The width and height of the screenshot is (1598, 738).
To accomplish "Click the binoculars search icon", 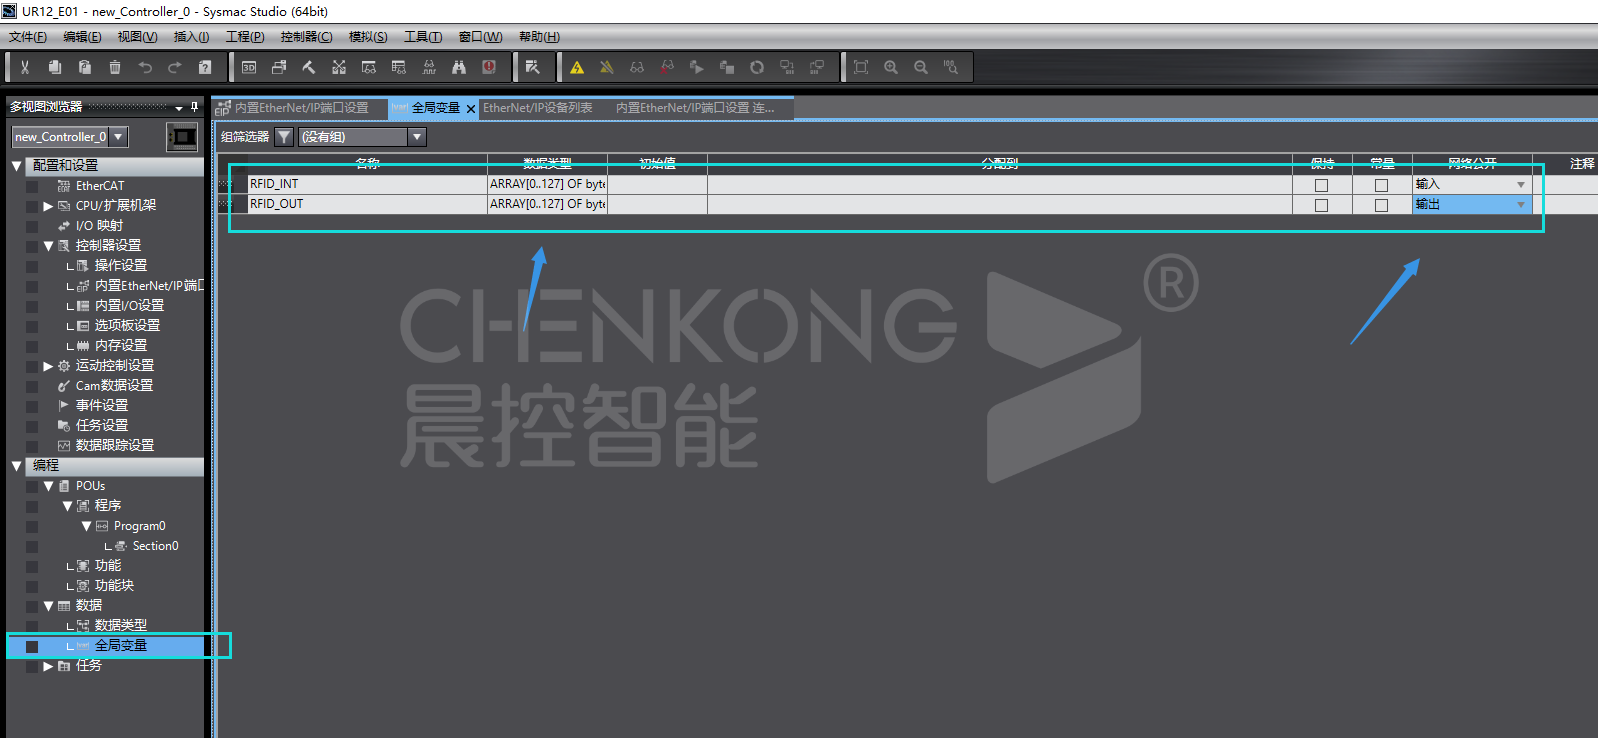I will [459, 67].
